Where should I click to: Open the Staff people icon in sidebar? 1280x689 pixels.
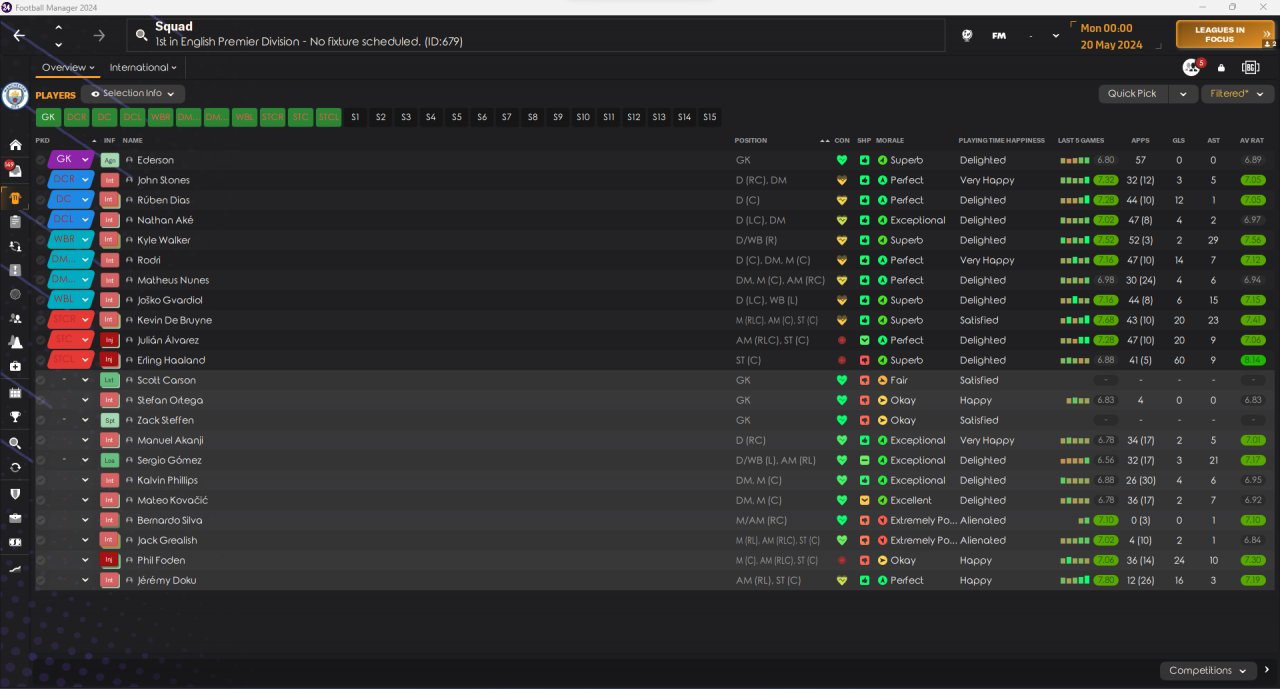click(15, 319)
